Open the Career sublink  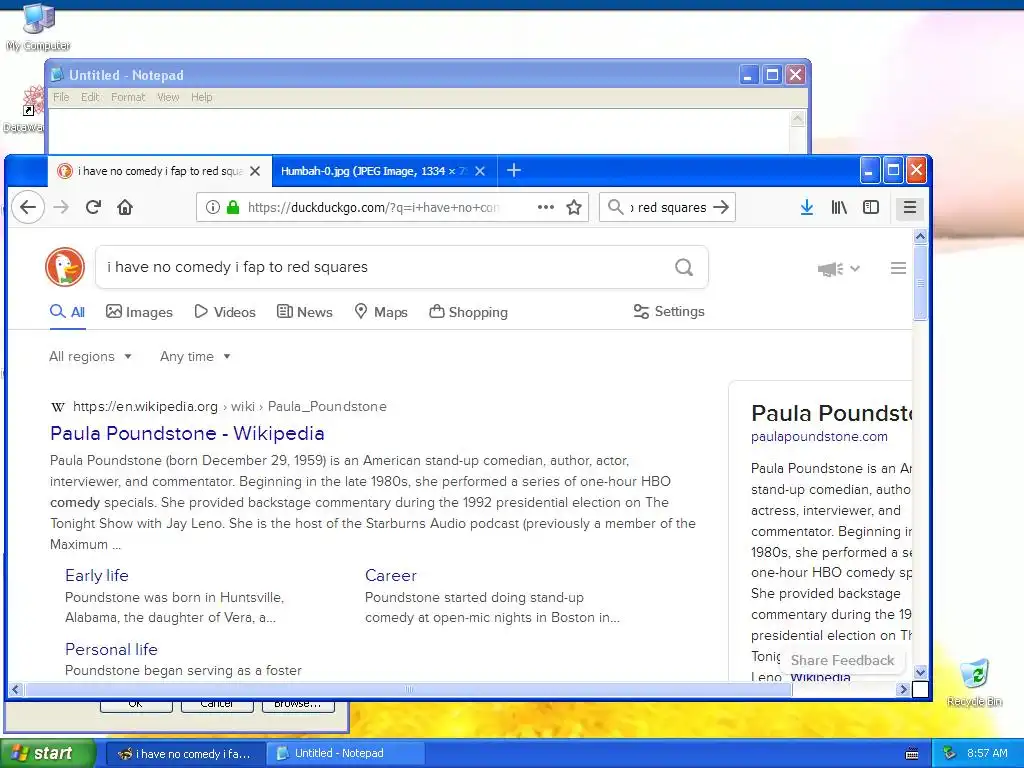point(391,575)
